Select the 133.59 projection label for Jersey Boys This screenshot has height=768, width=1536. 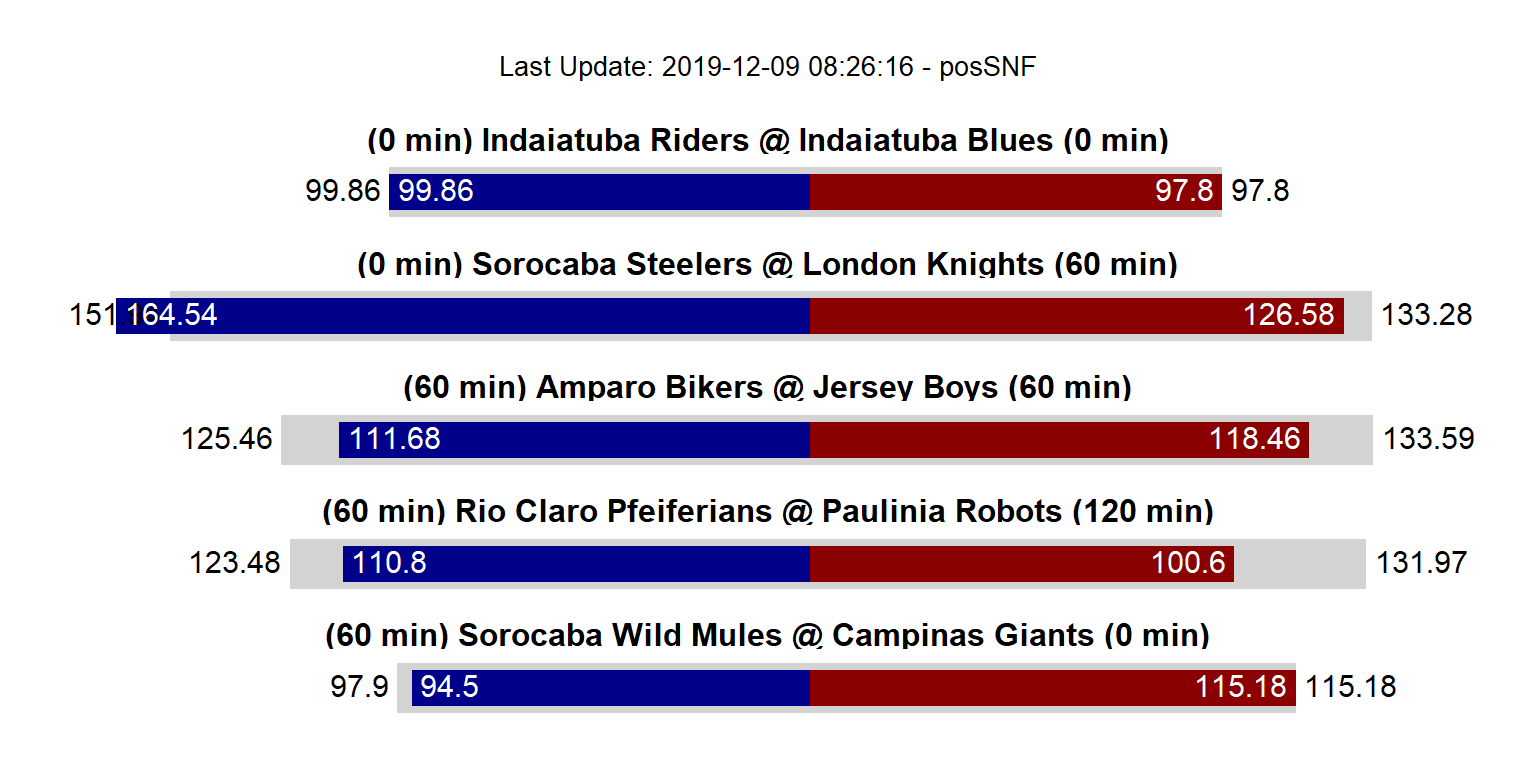(x=1428, y=439)
